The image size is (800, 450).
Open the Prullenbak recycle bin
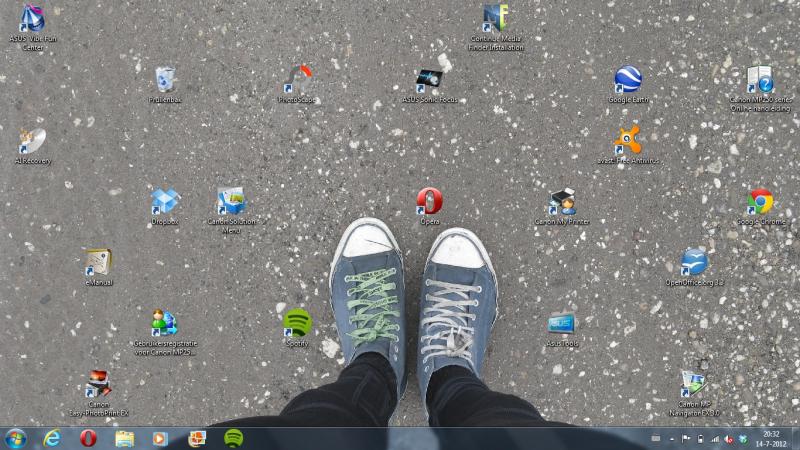click(165, 84)
